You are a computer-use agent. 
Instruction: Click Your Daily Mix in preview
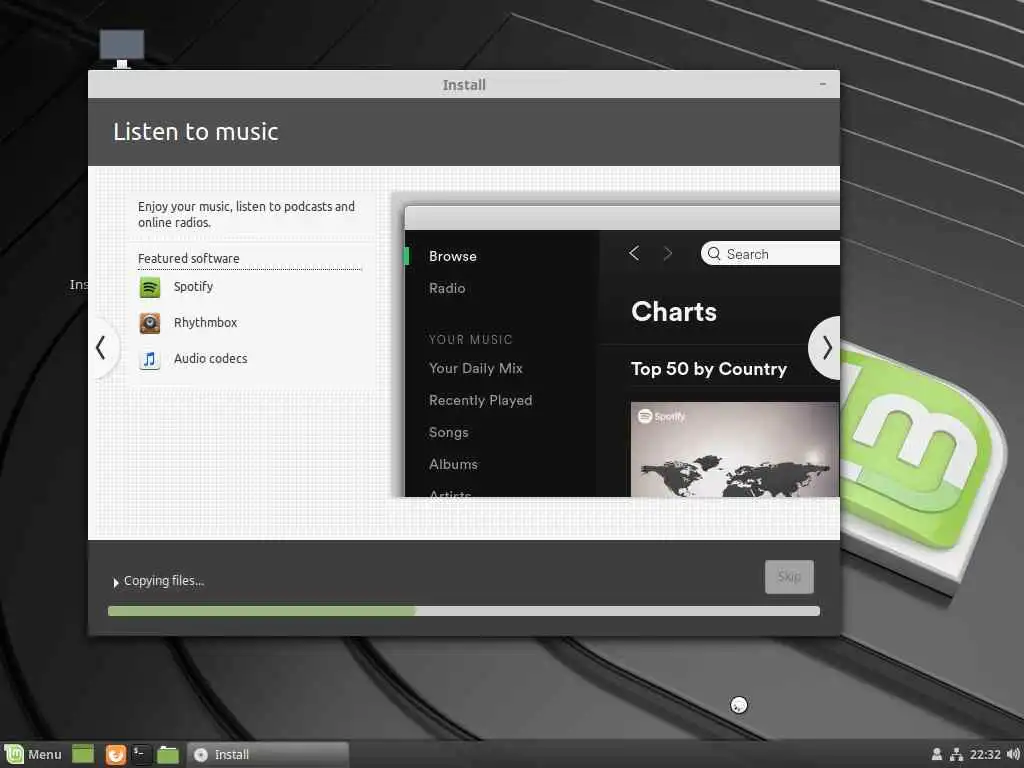[476, 368]
